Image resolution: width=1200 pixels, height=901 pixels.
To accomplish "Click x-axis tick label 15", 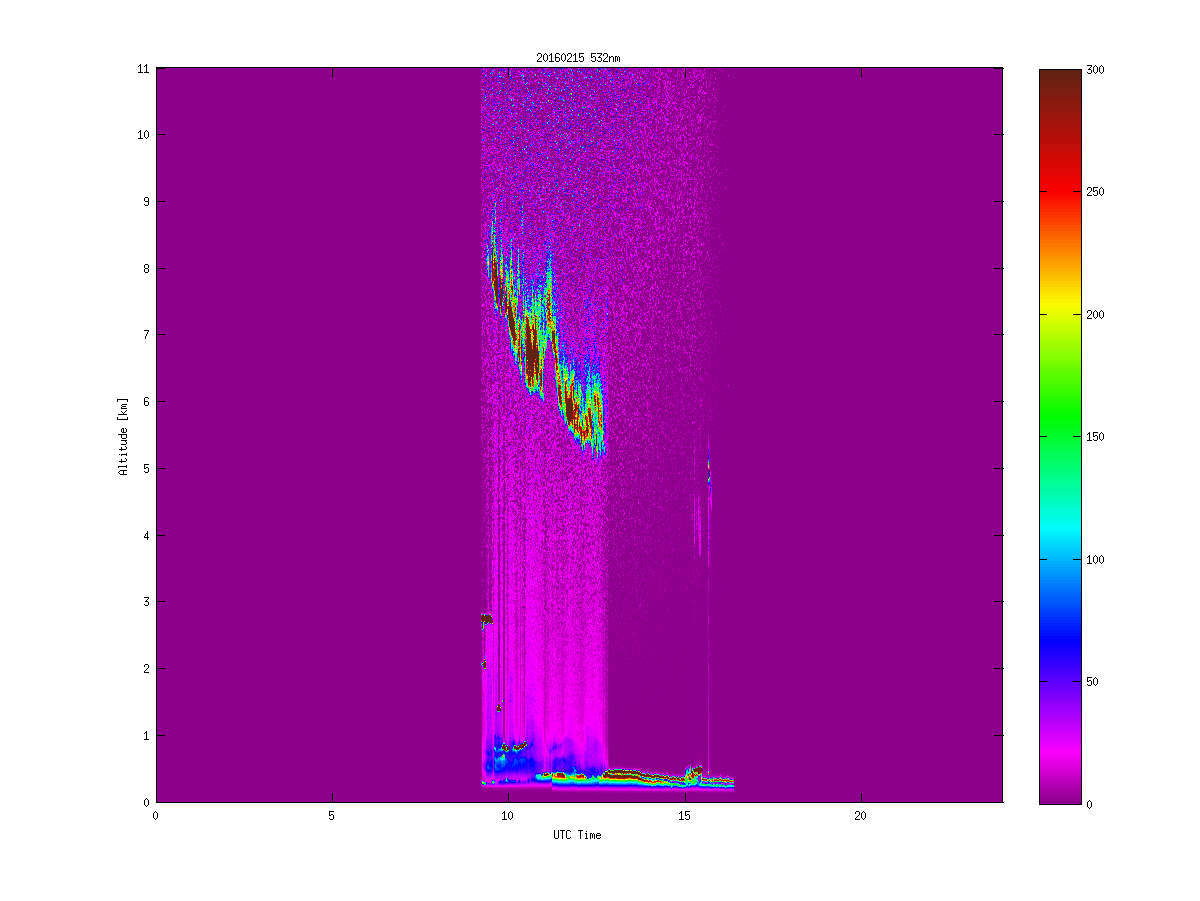I will (x=684, y=816).
